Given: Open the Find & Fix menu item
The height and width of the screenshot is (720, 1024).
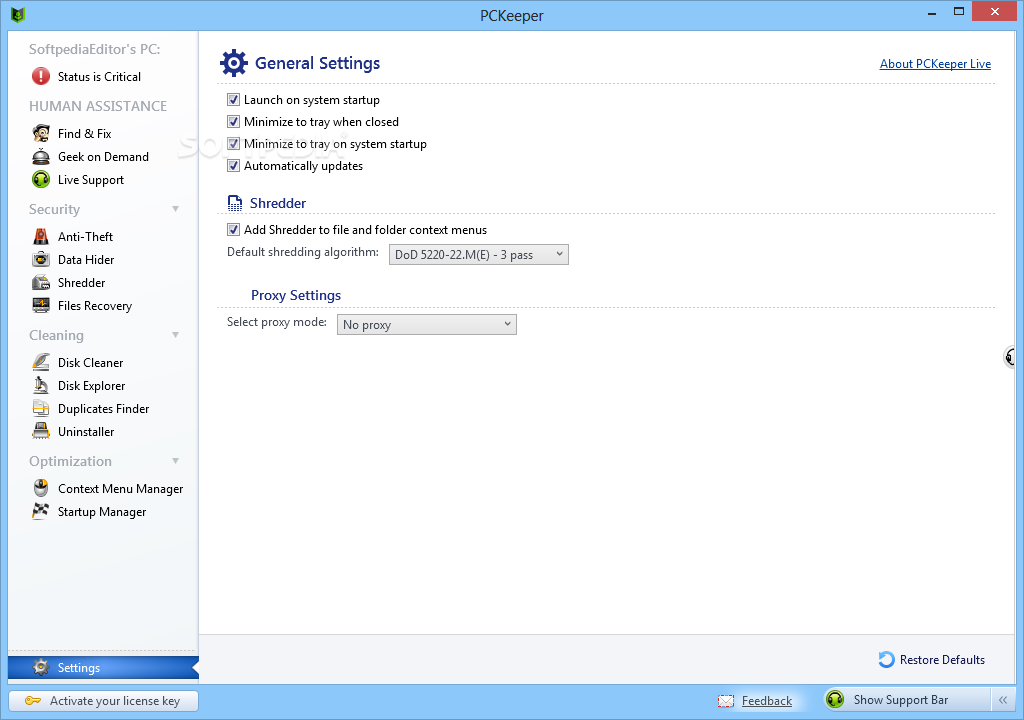Looking at the screenshot, I should coord(84,133).
